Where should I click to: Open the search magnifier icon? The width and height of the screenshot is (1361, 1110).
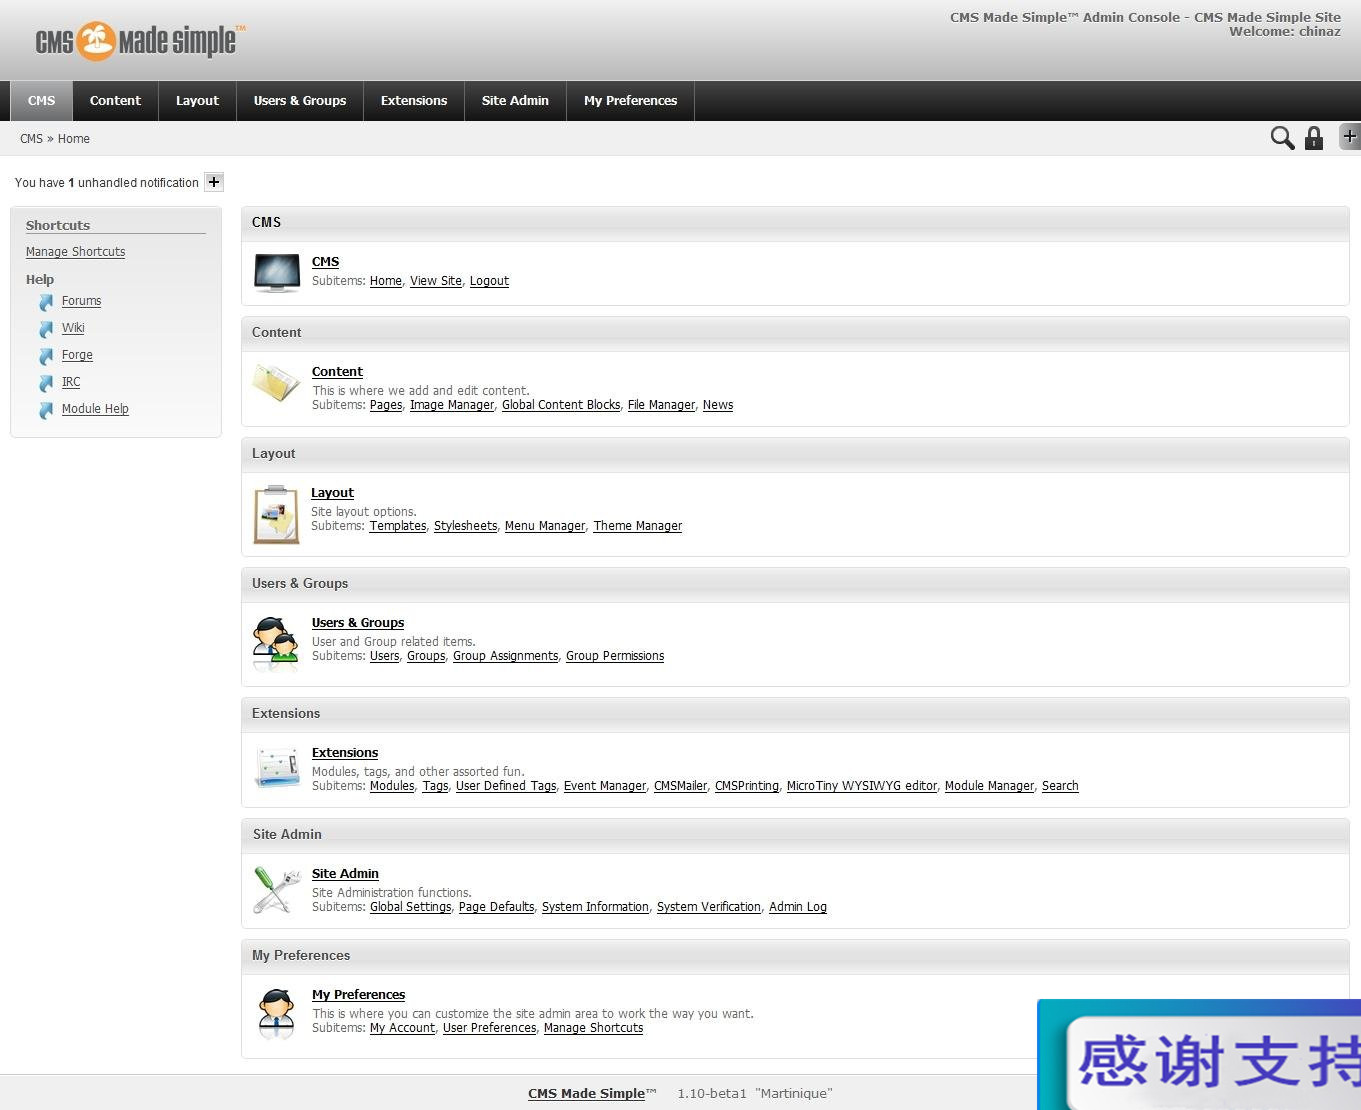click(1282, 138)
